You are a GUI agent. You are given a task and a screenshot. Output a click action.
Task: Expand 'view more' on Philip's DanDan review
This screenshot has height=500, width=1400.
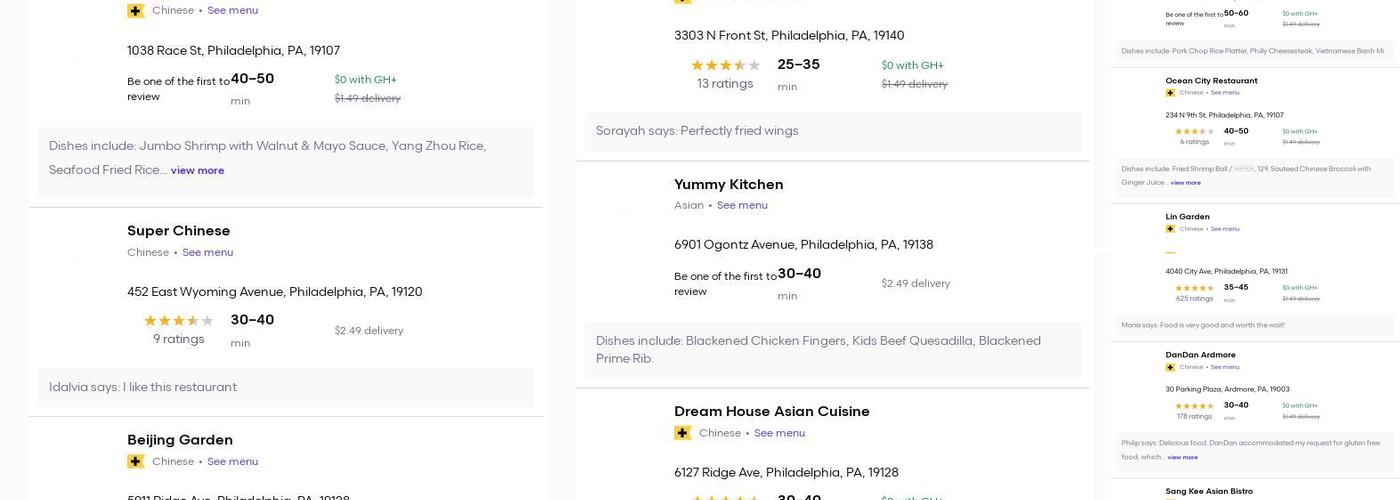1182,457
